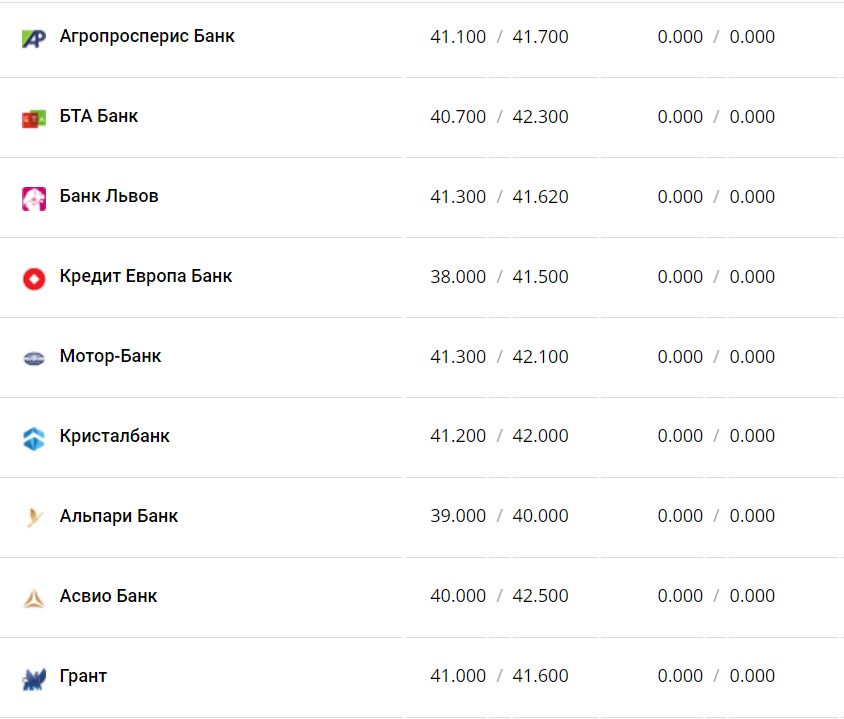Open the Кредит Европа Банк link
This screenshot has height=719, width=844.
pos(146,276)
